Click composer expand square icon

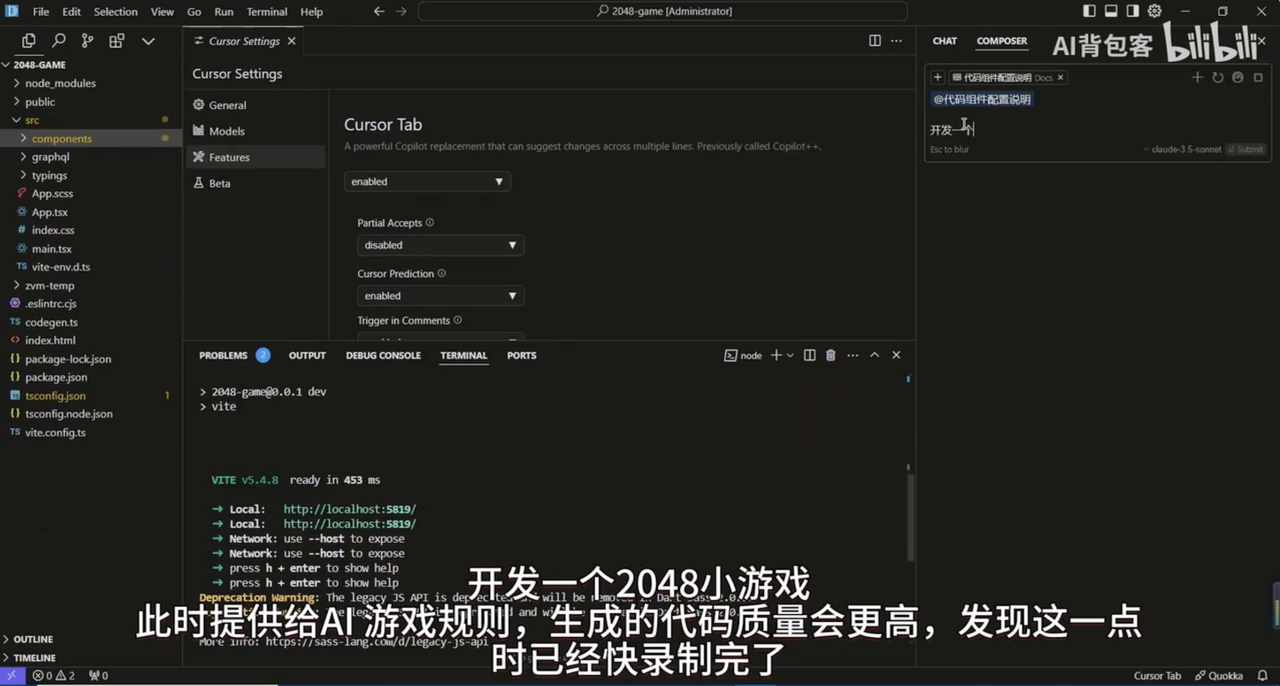point(1259,78)
